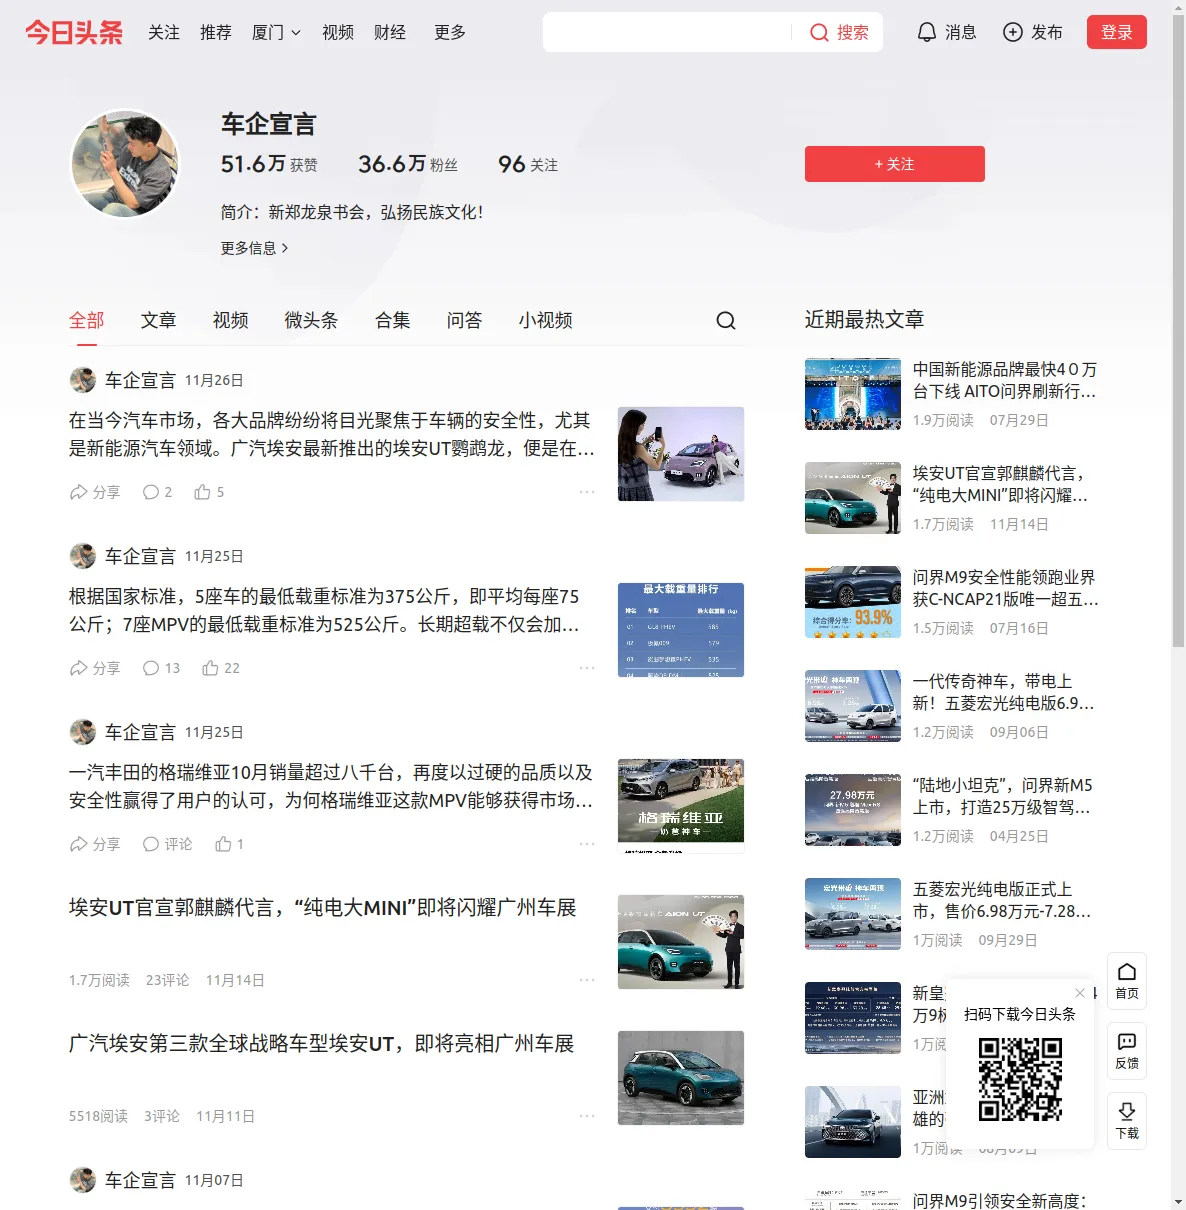Click the 96 关注 following count

(528, 164)
